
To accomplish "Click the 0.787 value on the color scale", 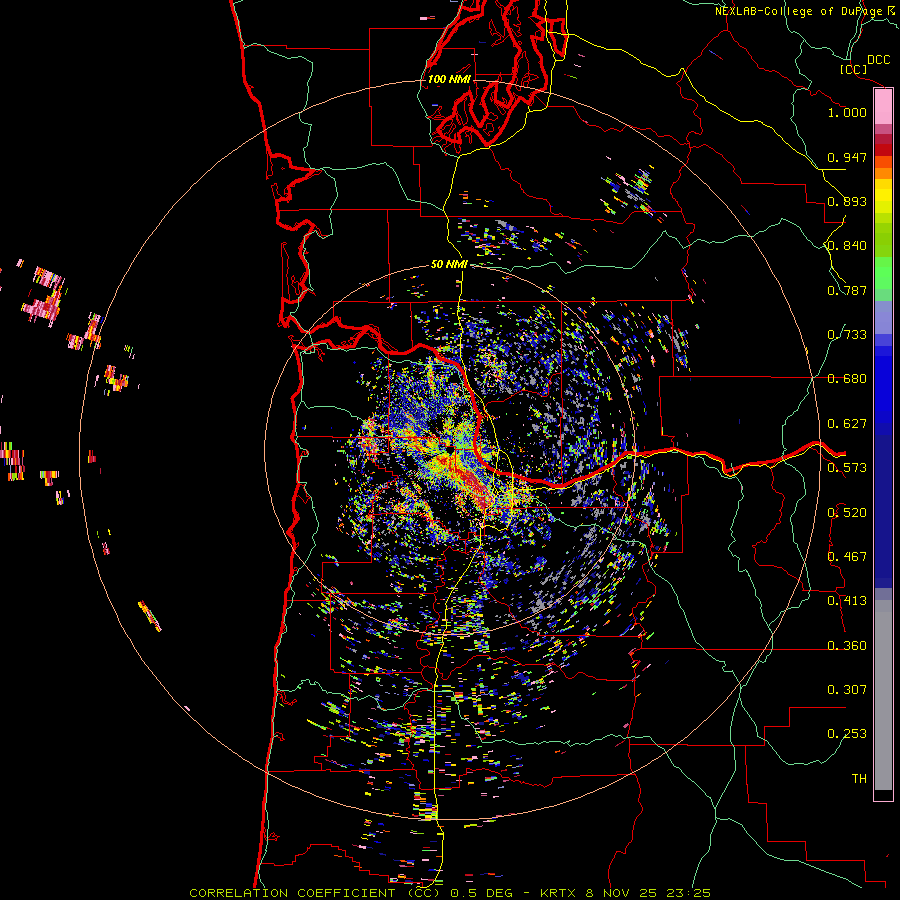I will point(847,290).
